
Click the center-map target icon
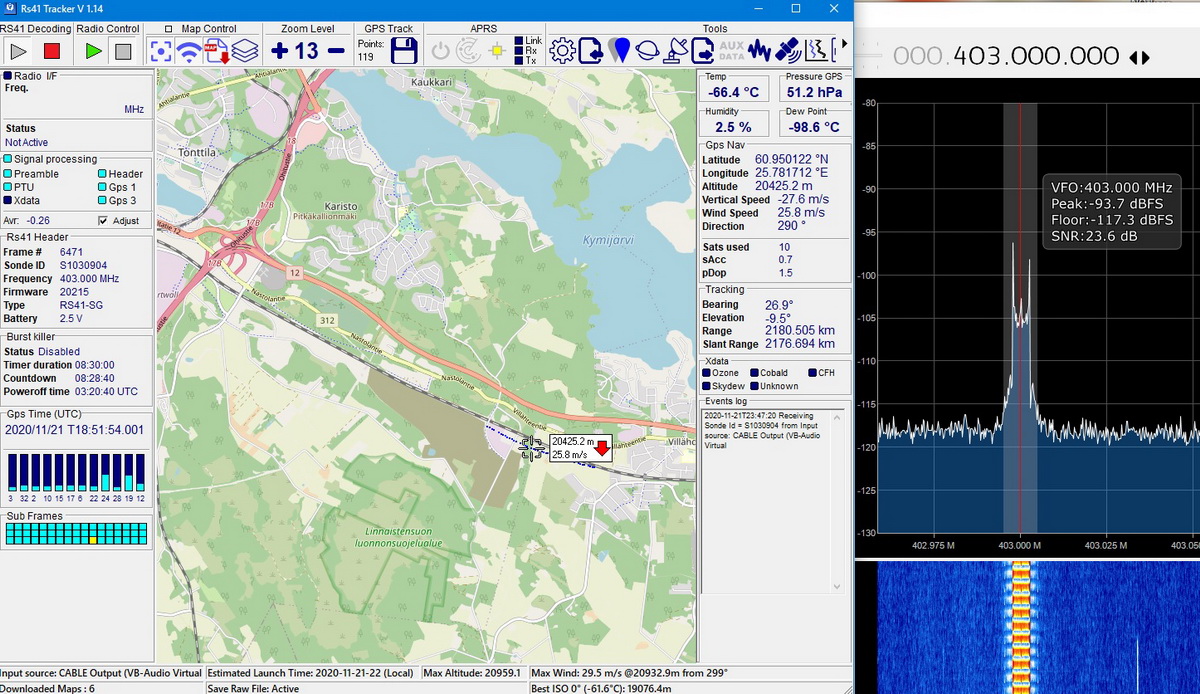161,51
